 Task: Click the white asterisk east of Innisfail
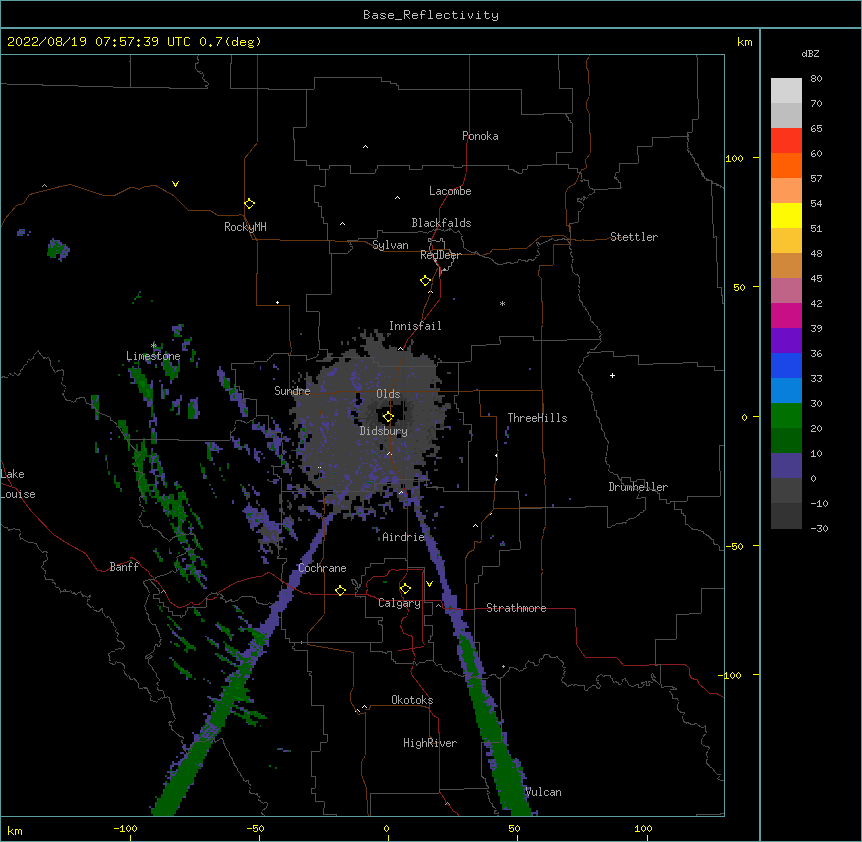[502, 303]
